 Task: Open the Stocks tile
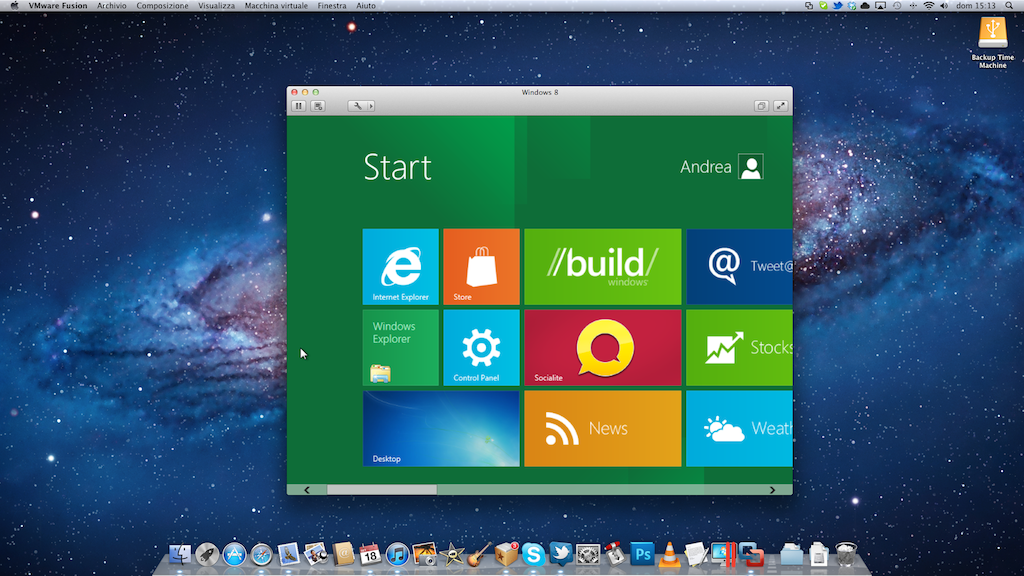click(739, 347)
